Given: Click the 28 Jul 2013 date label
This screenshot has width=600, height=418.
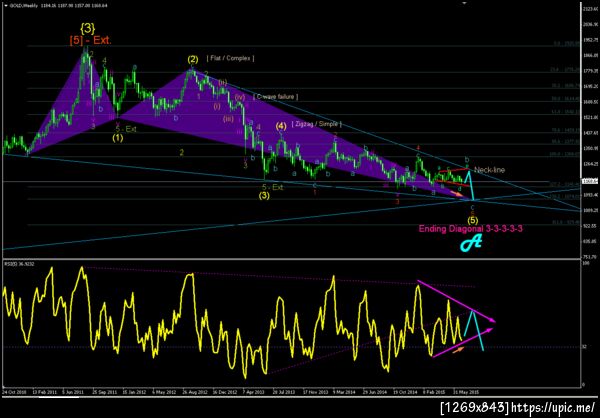Looking at the screenshot, I should [284, 392].
